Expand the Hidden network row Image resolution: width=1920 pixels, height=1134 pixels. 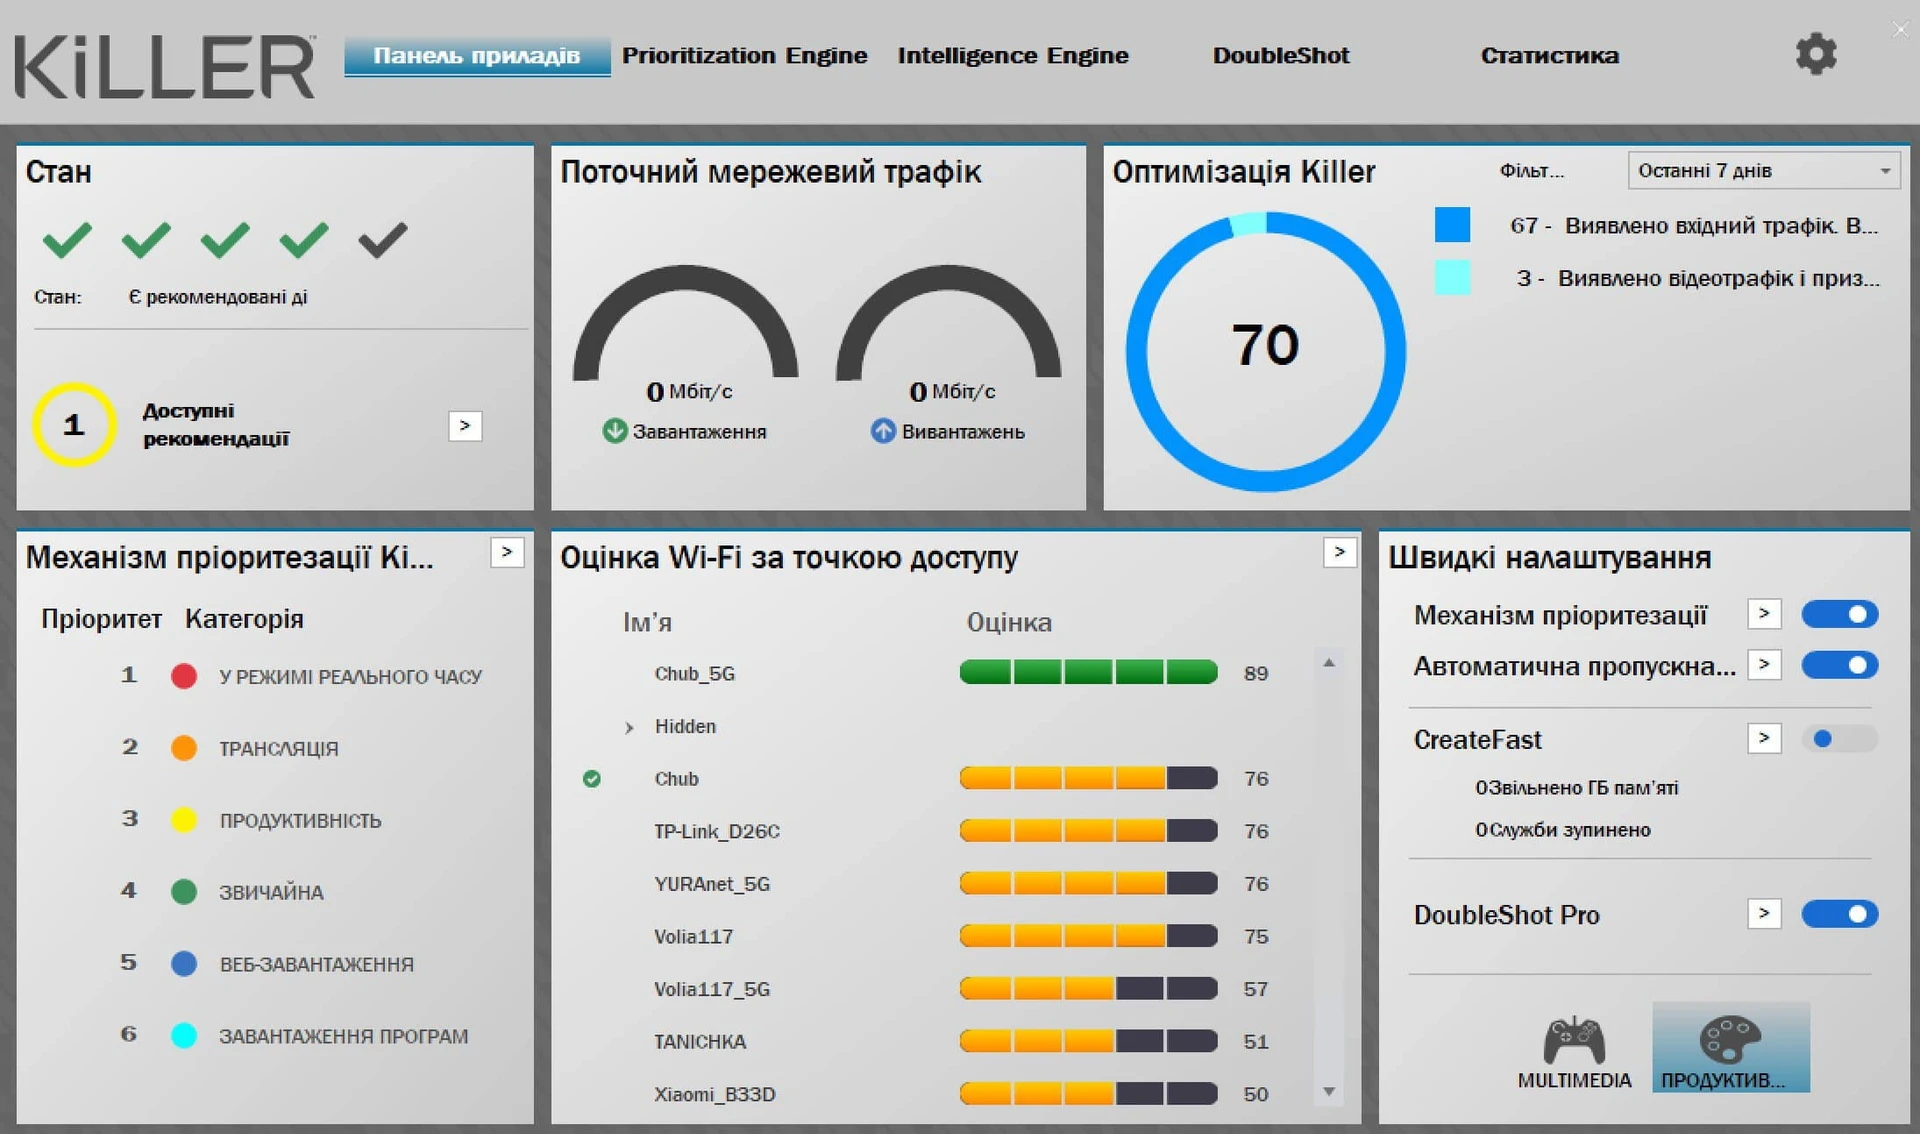pyautogui.click(x=629, y=728)
